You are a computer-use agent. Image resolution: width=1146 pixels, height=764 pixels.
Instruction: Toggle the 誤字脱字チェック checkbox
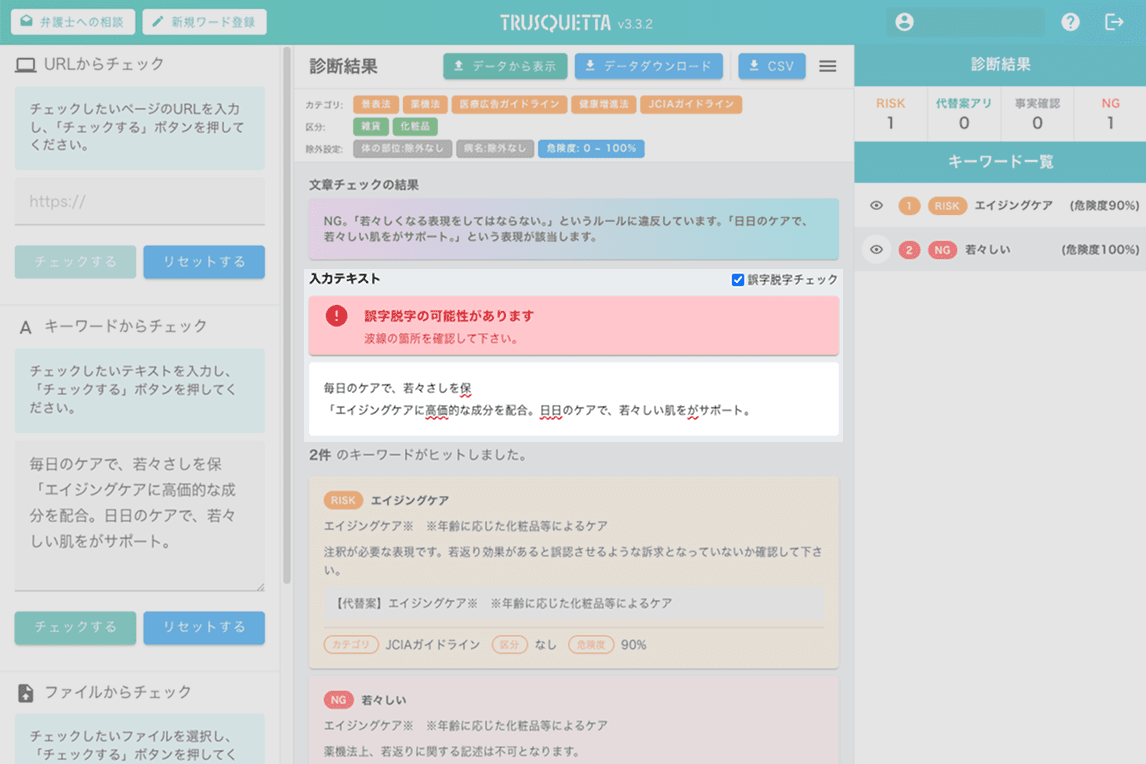(x=738, y=280)
